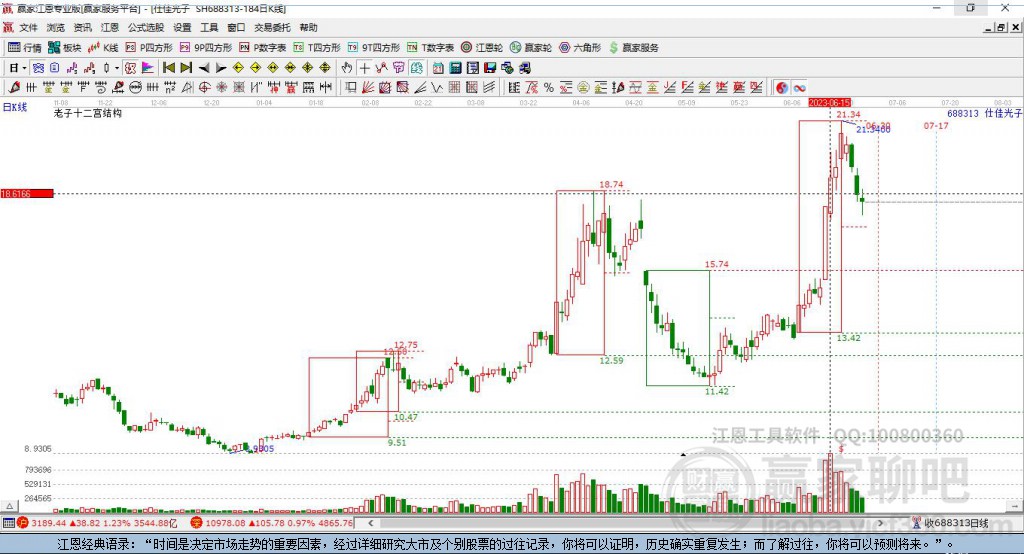This screenshot has height=554, width=1024.
Task: Jump to first bar icon
Action: click(x=168, y=68)
